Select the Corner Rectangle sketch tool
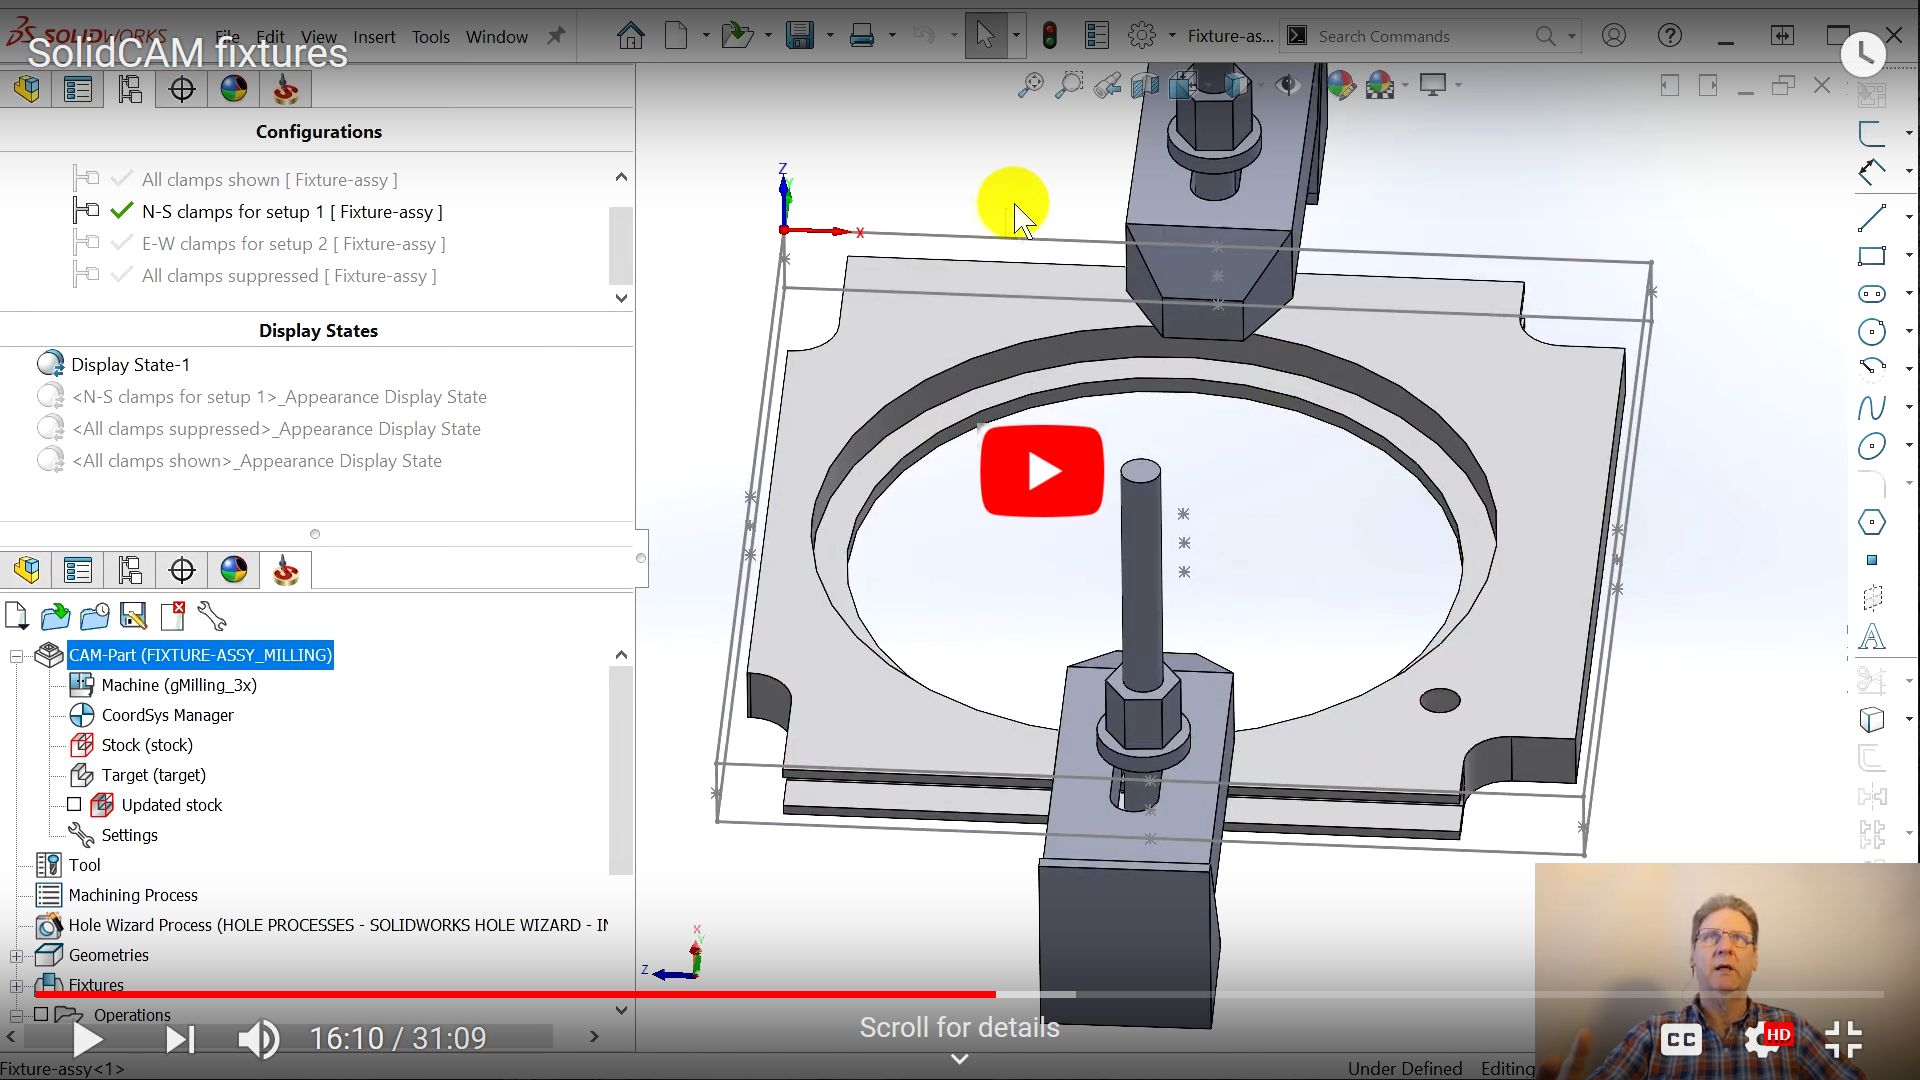The image size is (1920, 1080). pyautogui.click(x=1872, y=255)
